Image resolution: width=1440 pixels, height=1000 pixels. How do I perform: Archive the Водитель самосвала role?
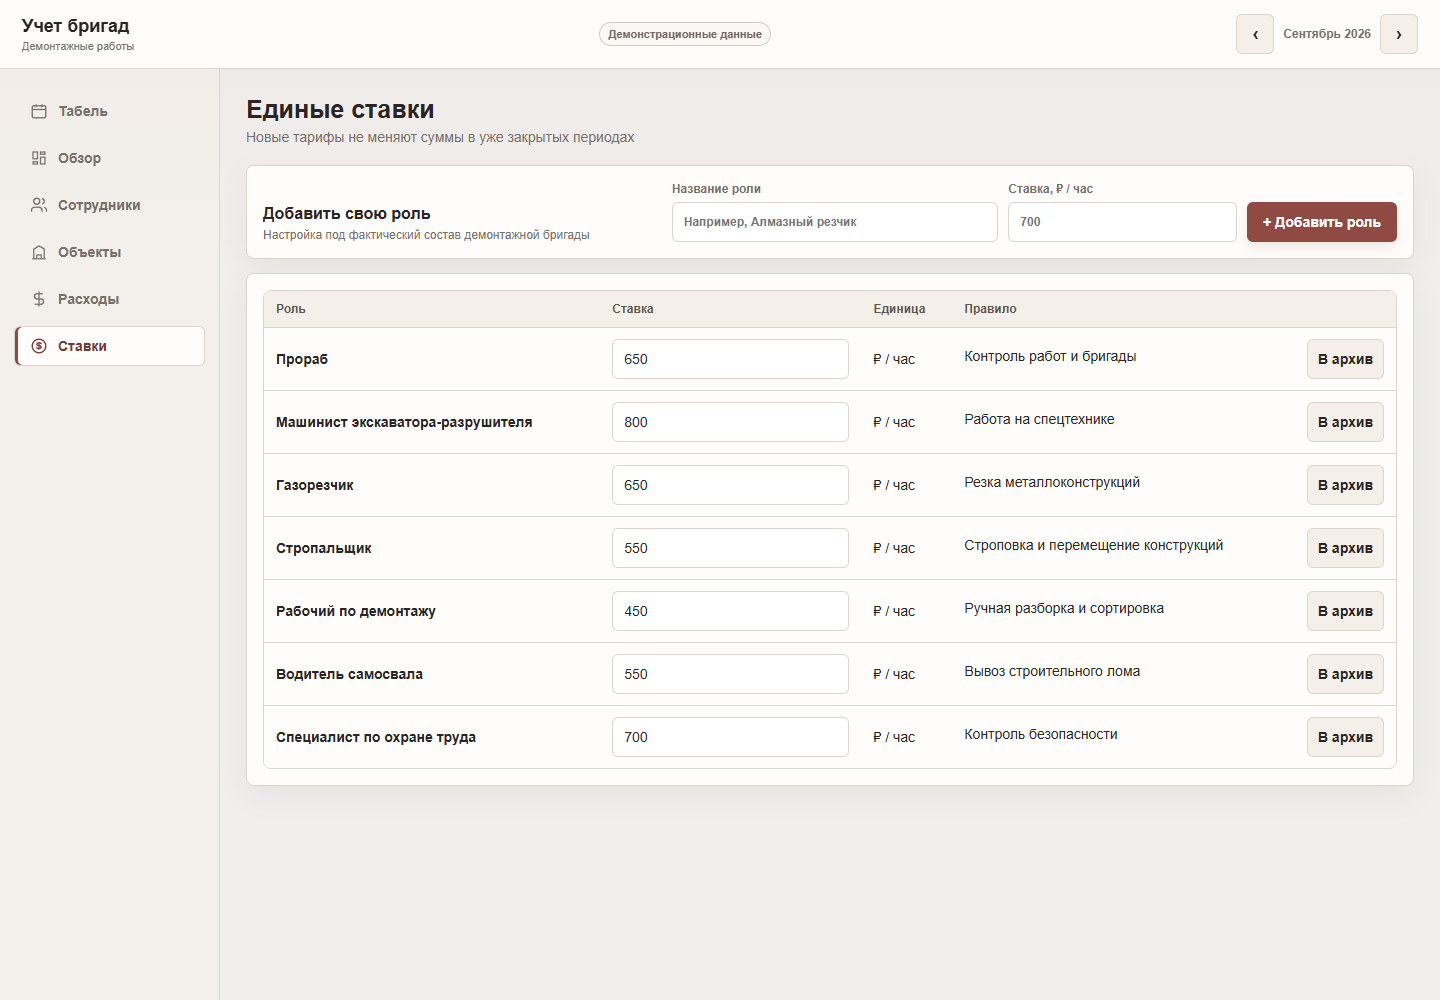click(x=1345, y=674)
